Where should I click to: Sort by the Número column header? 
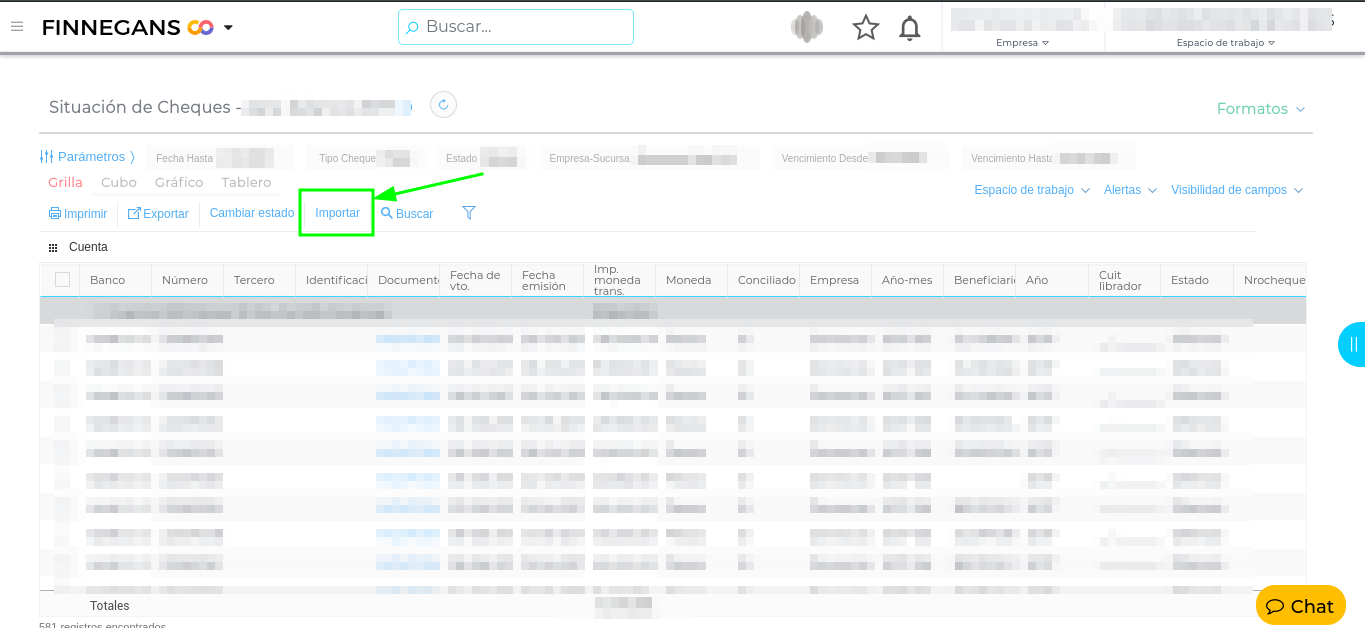187,280
